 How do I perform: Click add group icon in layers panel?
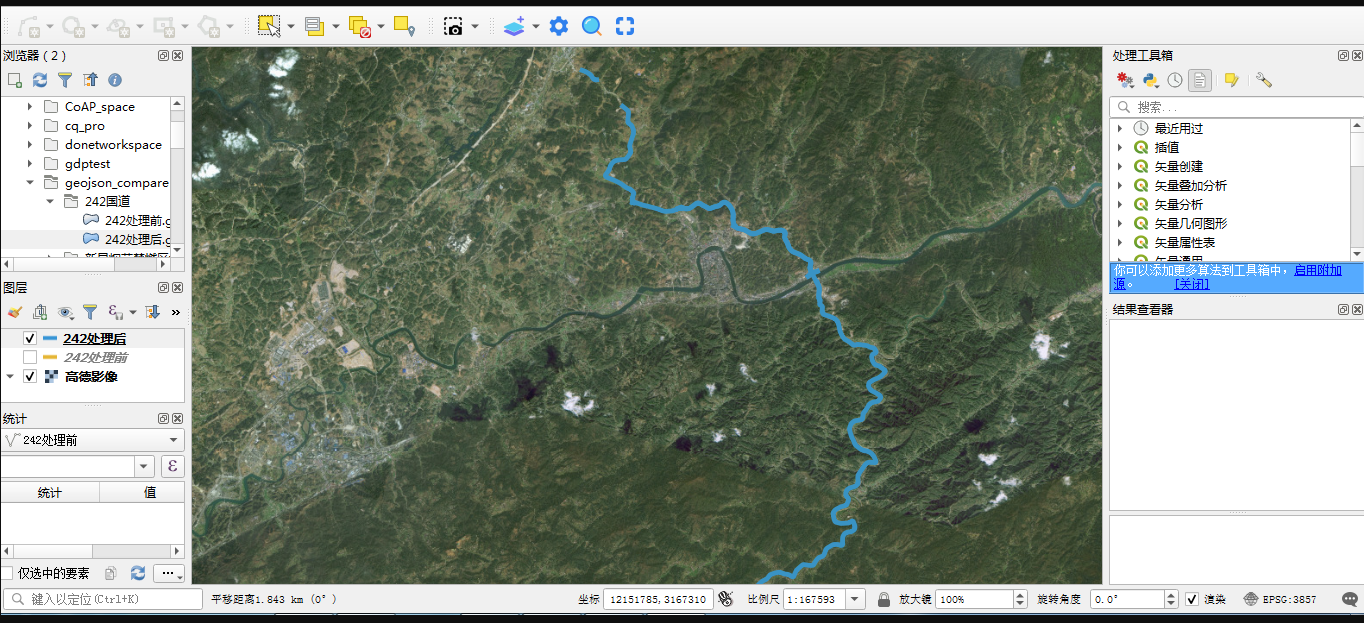tap(40, 312)
